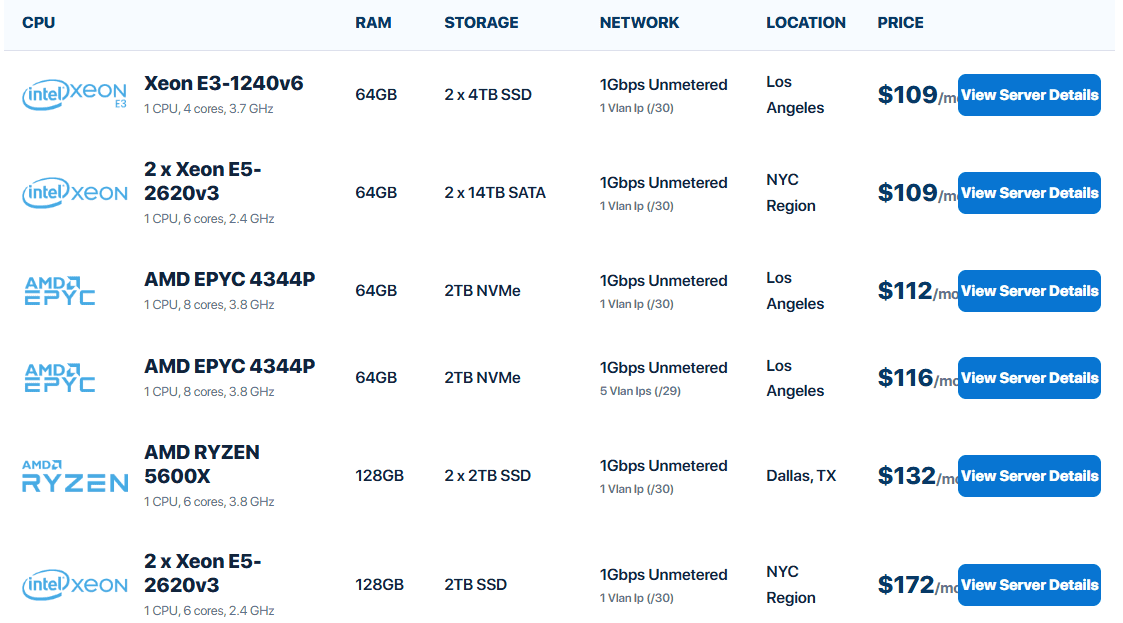Click the AMD EPYC logo for the $112 server
The height and width of the screenshot is (623, 1123).
pyautogui.click(x=60, y=291)
